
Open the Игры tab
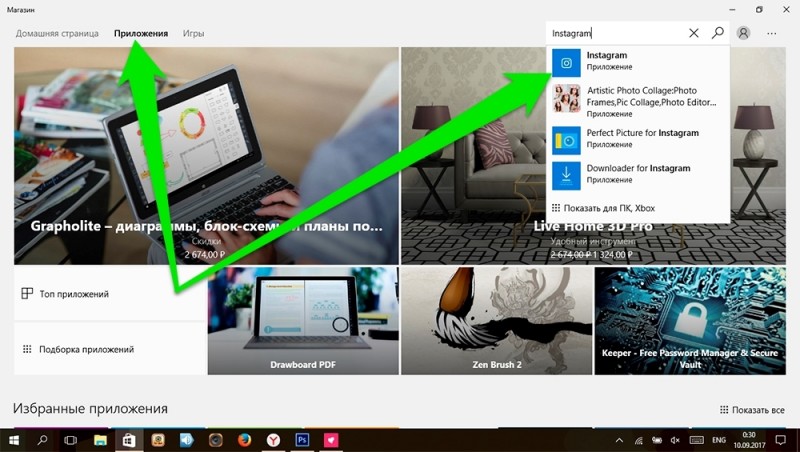193,33
